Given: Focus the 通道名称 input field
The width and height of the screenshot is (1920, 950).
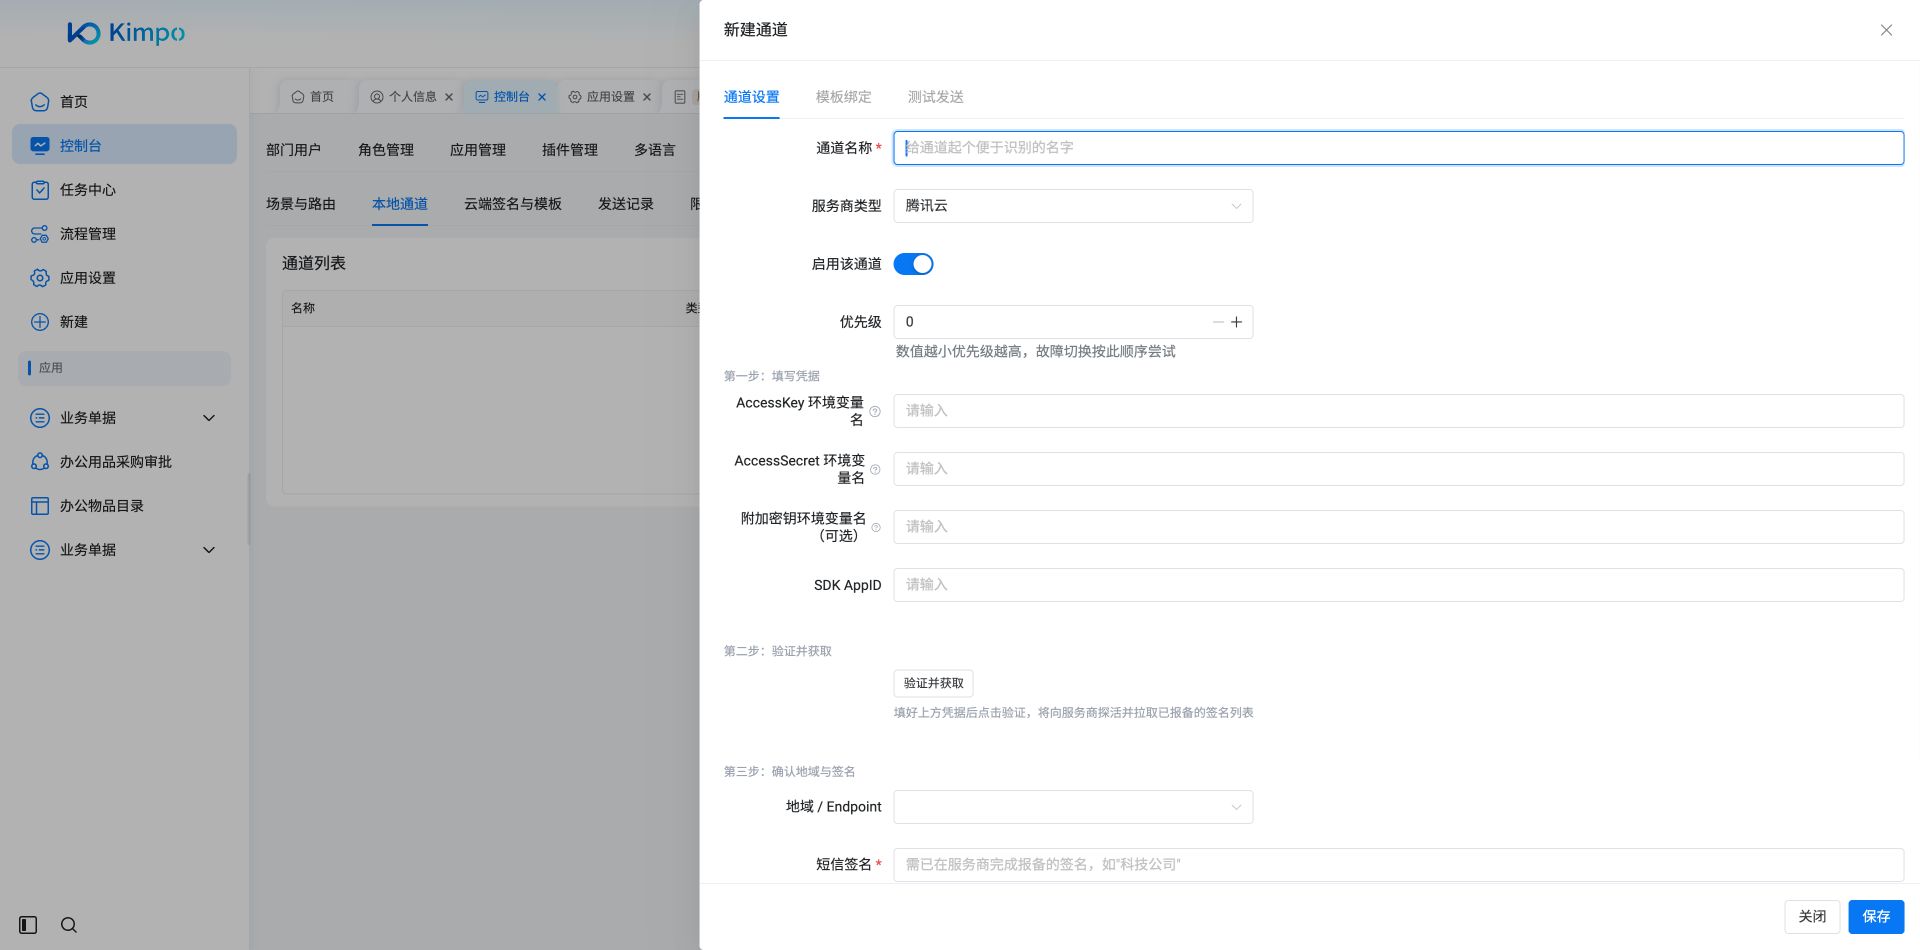Looking at the screenshot, I should point(1398,148).
